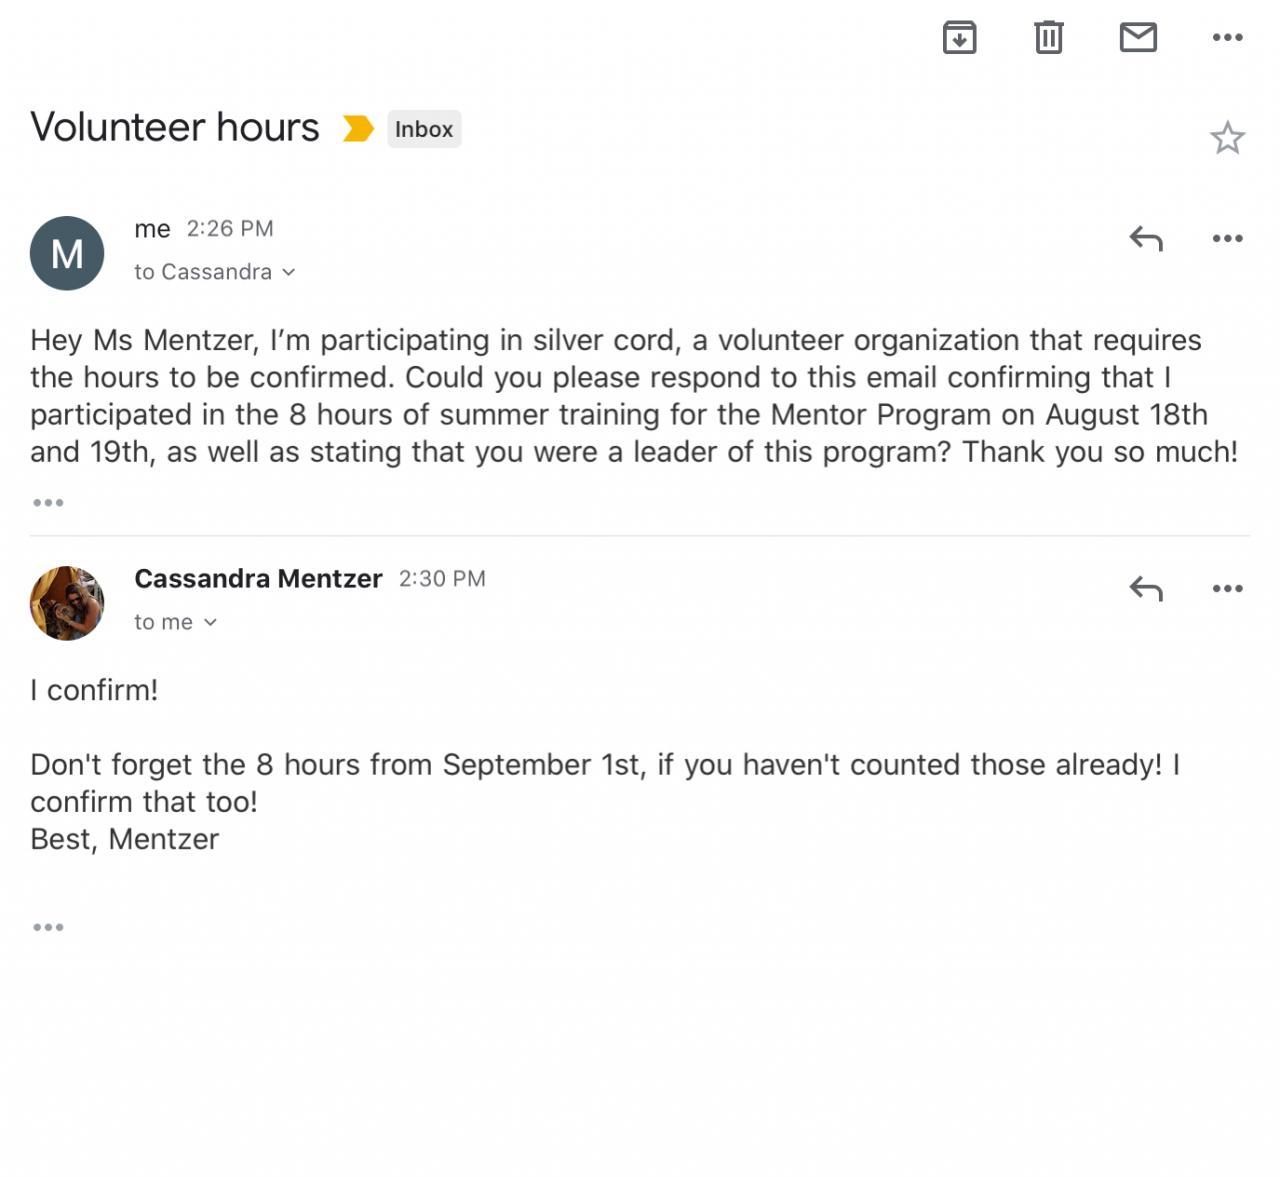Click the Cassandra Mentzer sender name
The image size is (1280, 1177).
tap(258, 579)
